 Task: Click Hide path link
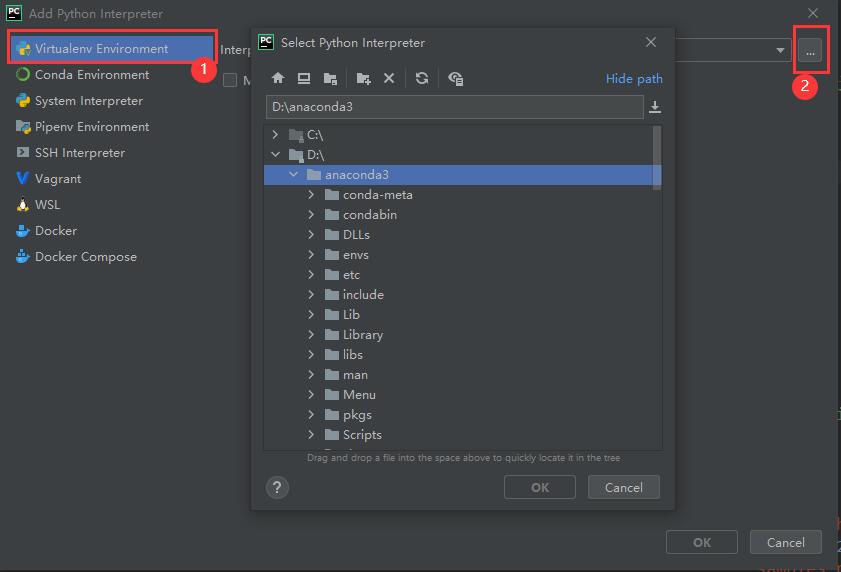coord(633,78)
